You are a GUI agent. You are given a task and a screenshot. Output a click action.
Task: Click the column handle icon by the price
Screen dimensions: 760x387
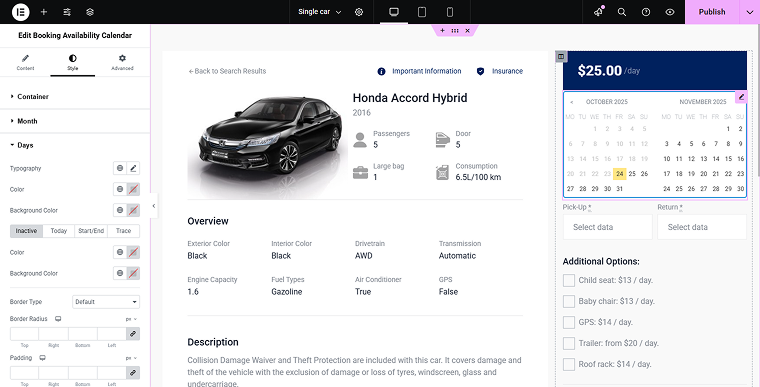pyautogui.click(x=561, y=56)
